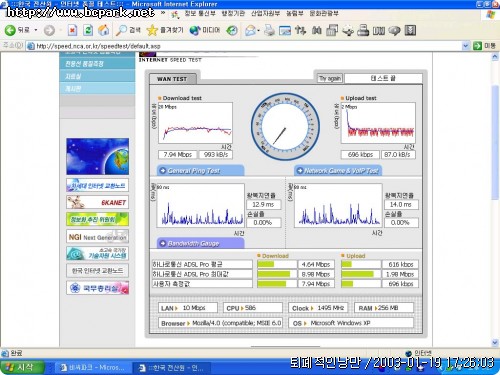Select 게시판 in the side menu

pyautogui.click(x=97, y=88)
